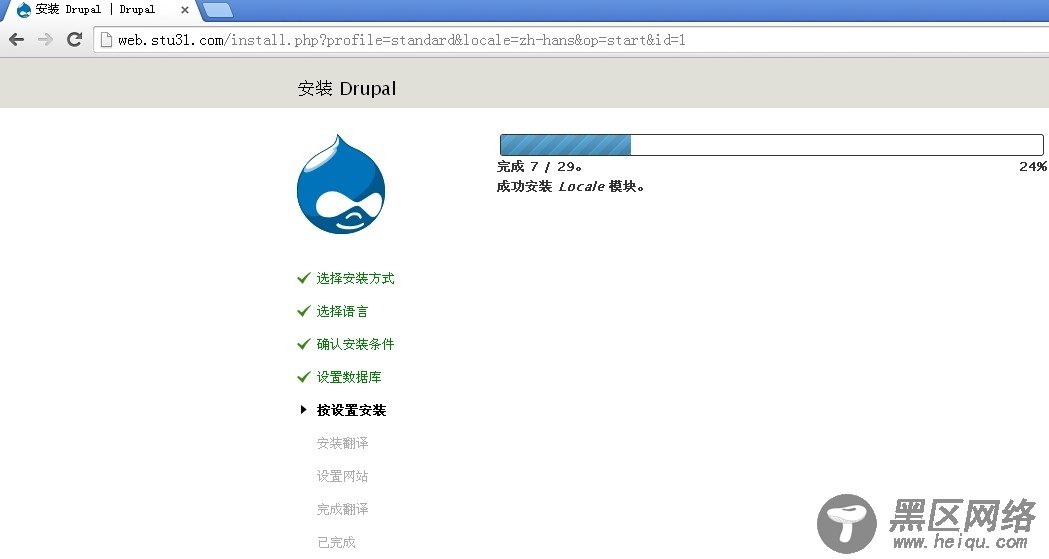Click the browser back arrow button
1049x559 pixels.
point(16,40)
